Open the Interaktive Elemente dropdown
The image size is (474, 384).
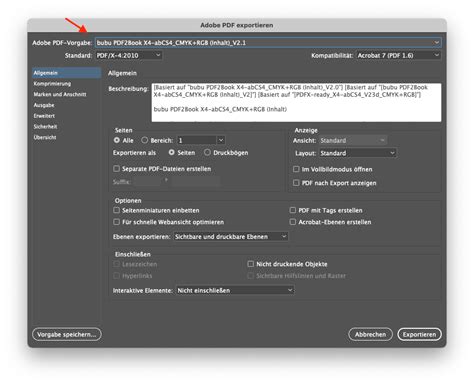(235, 290)
